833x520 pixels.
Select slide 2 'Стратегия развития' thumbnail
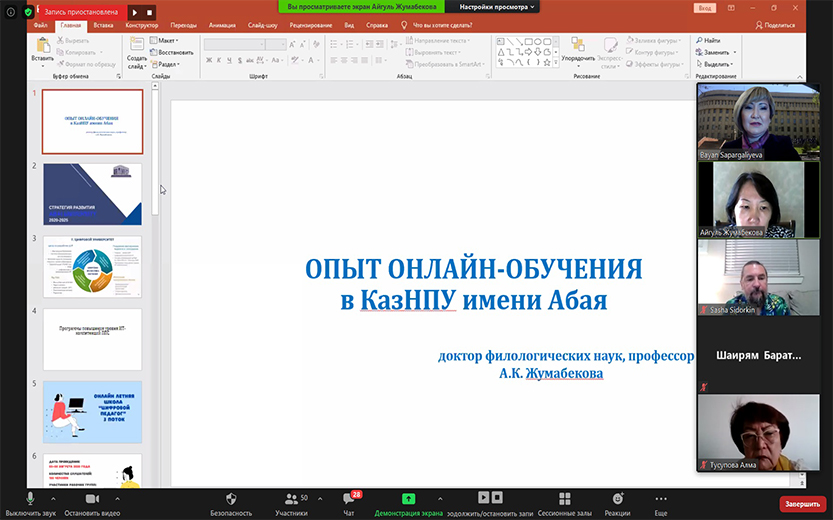92,194
